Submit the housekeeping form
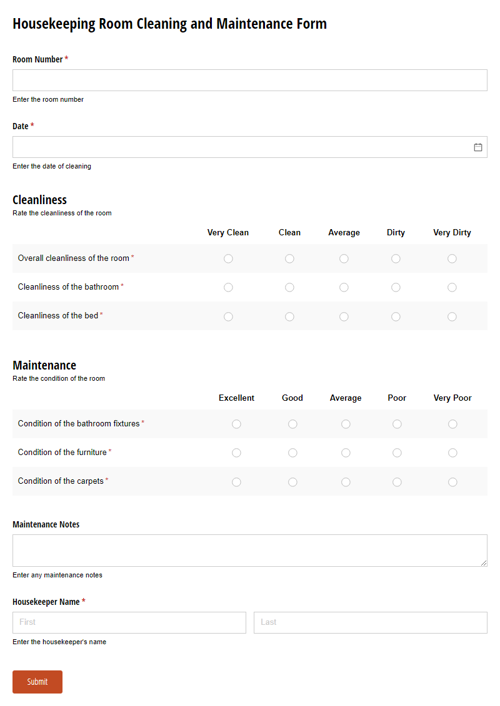 (x=37, y=682)
